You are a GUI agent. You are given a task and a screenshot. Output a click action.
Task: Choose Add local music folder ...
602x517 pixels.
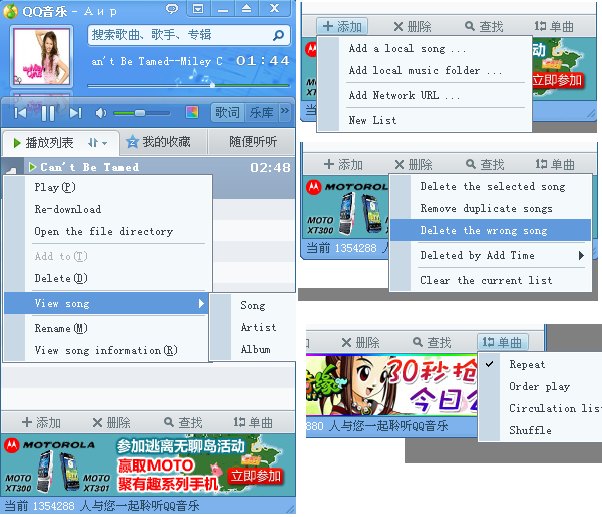click(x=424, y=71)
